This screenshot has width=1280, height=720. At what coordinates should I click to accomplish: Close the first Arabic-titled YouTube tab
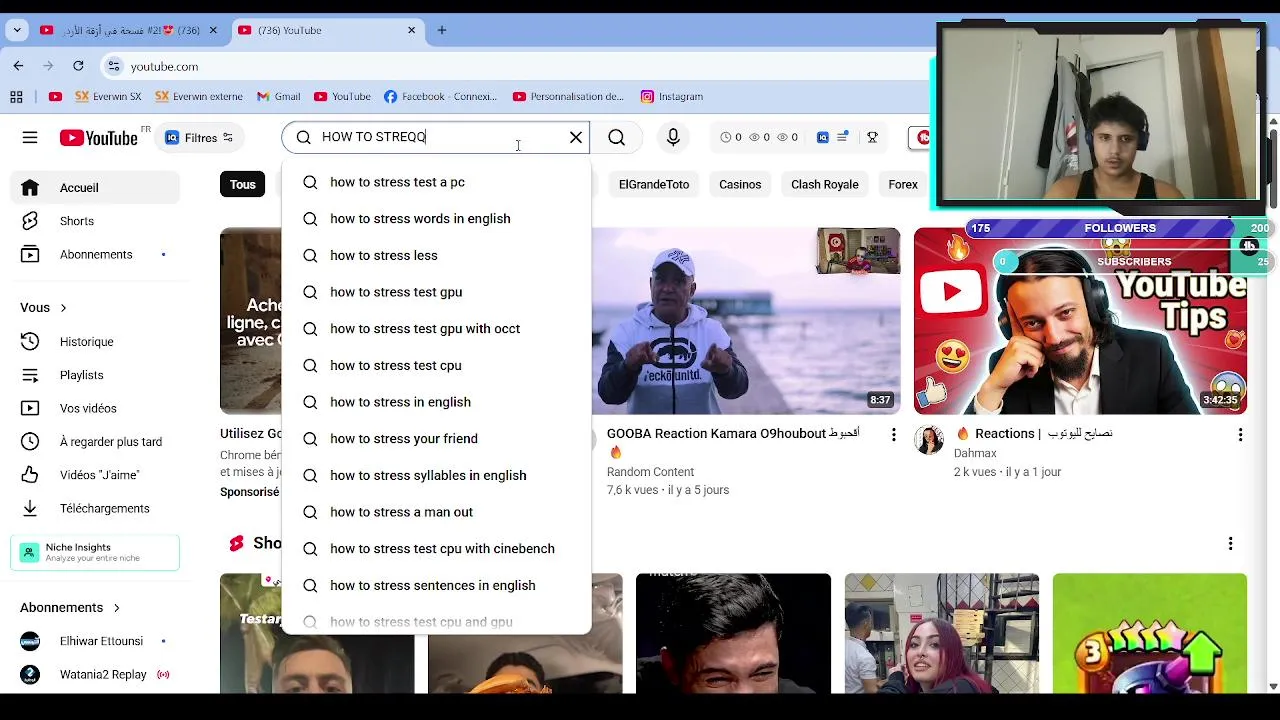pyautogui.click(x=212, y=30)
